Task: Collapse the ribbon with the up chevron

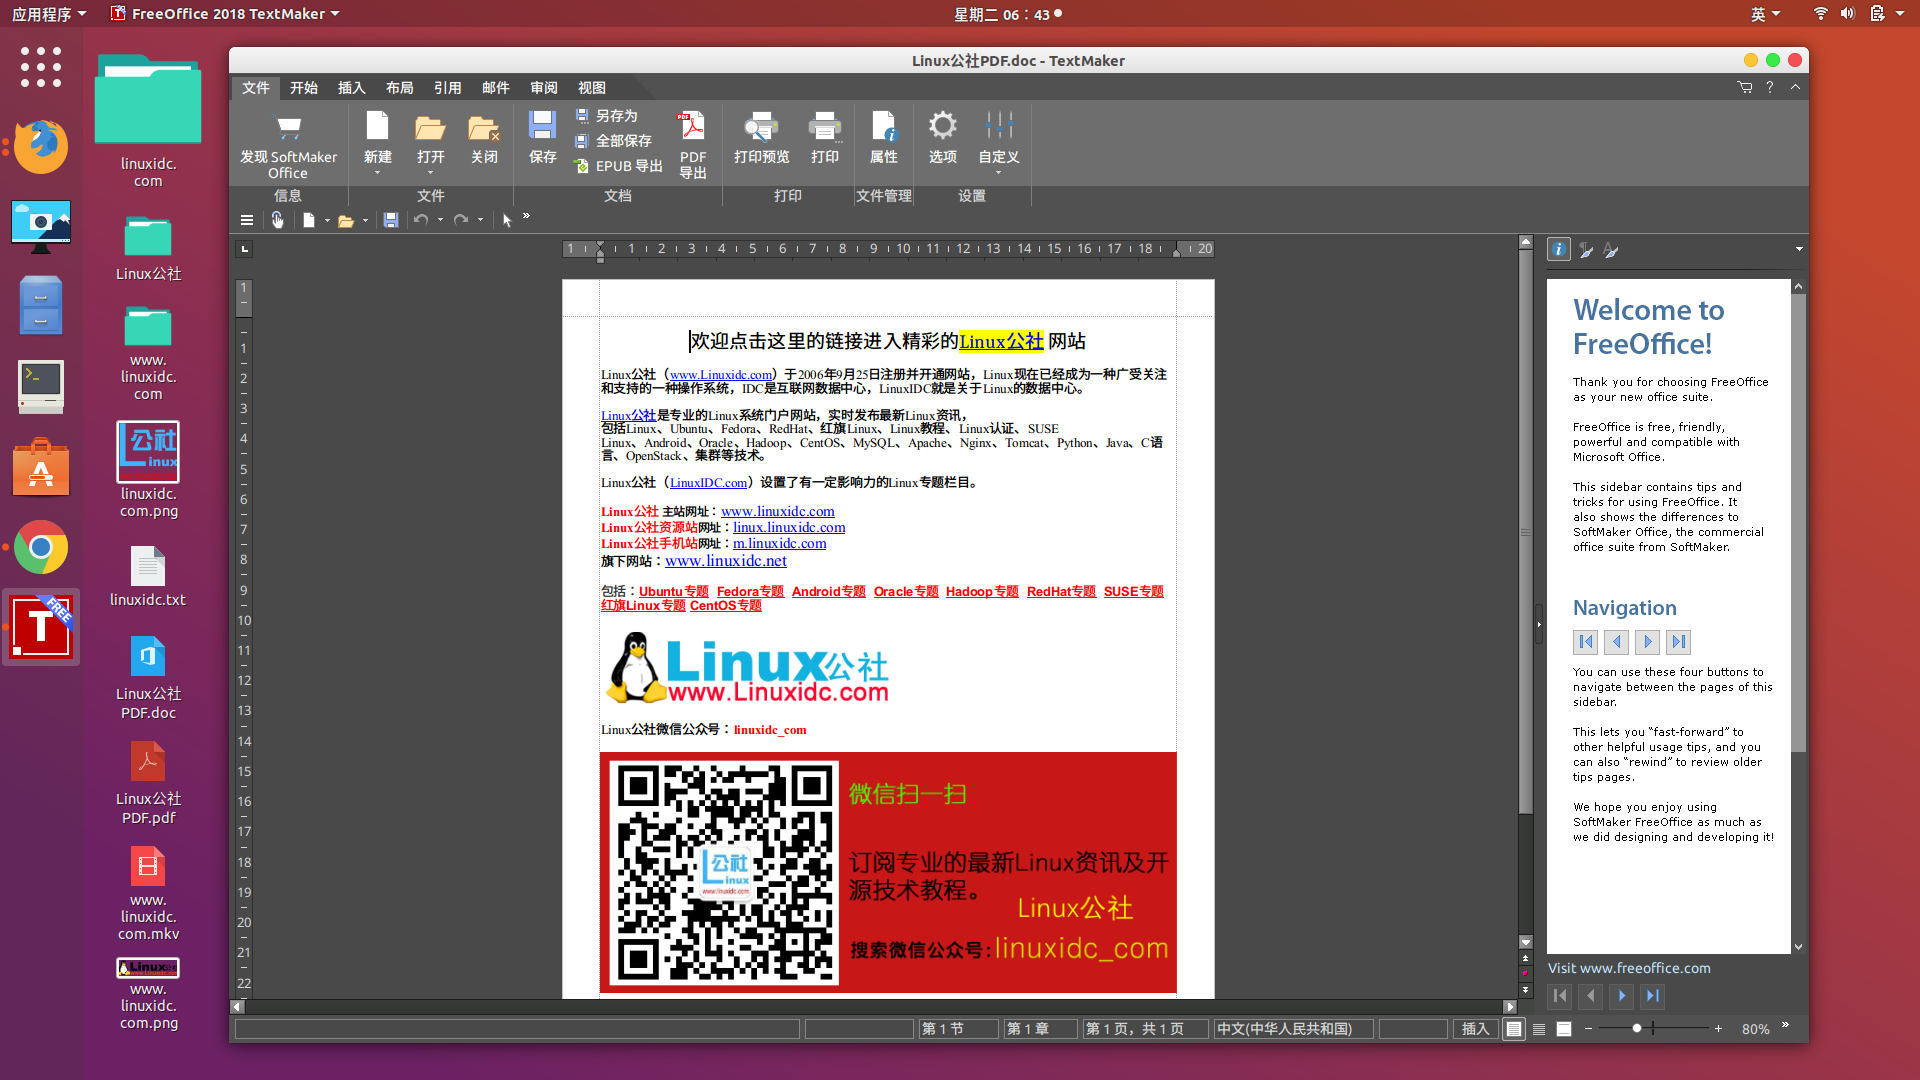Action: tap(1796, 87)
